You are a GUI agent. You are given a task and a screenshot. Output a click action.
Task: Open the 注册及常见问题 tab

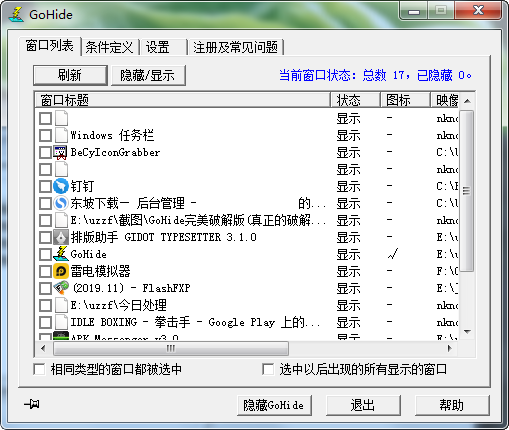click(235, 47)
